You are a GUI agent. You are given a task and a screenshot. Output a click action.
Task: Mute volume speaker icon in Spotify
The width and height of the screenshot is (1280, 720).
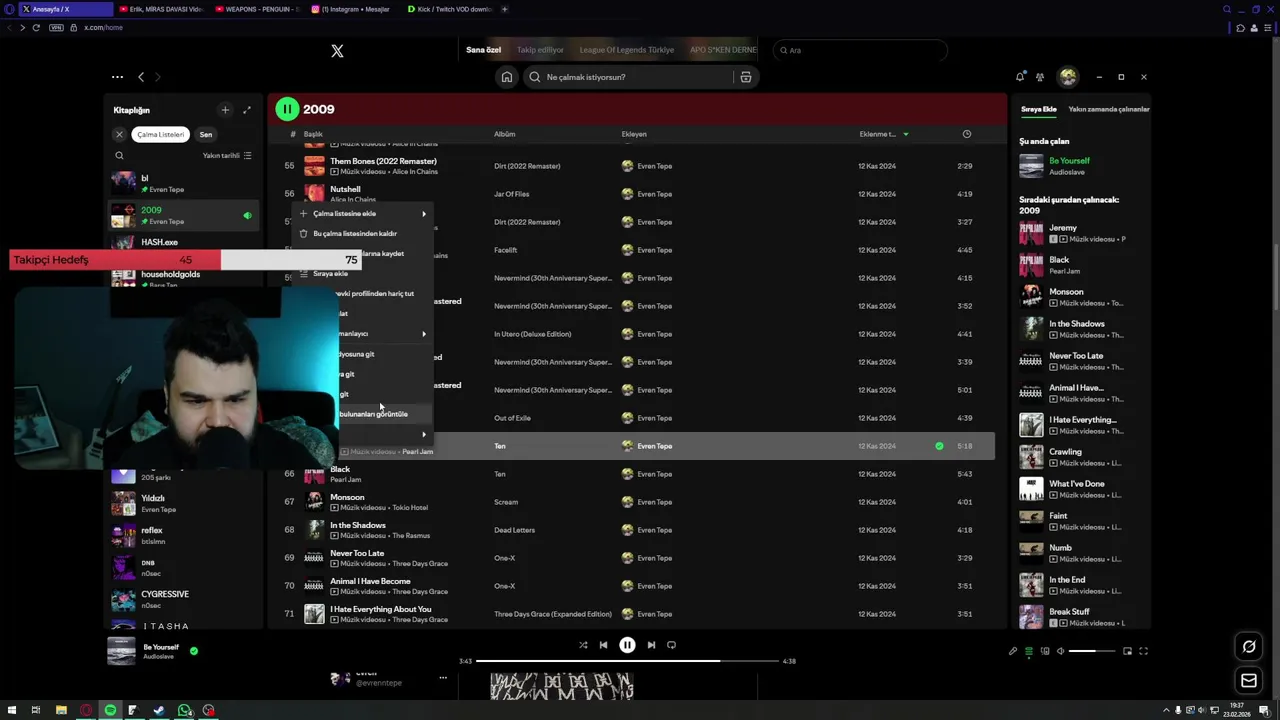pyautogui.click(x=1061, y=651)
